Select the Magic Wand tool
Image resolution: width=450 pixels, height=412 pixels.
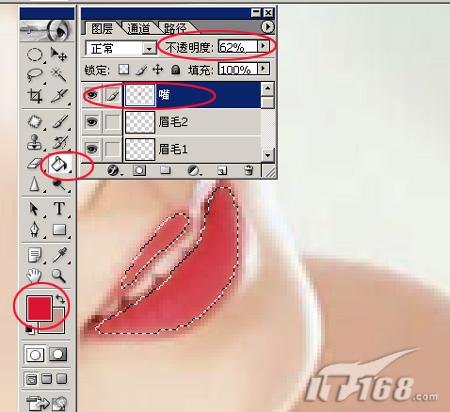coord(59,75)
